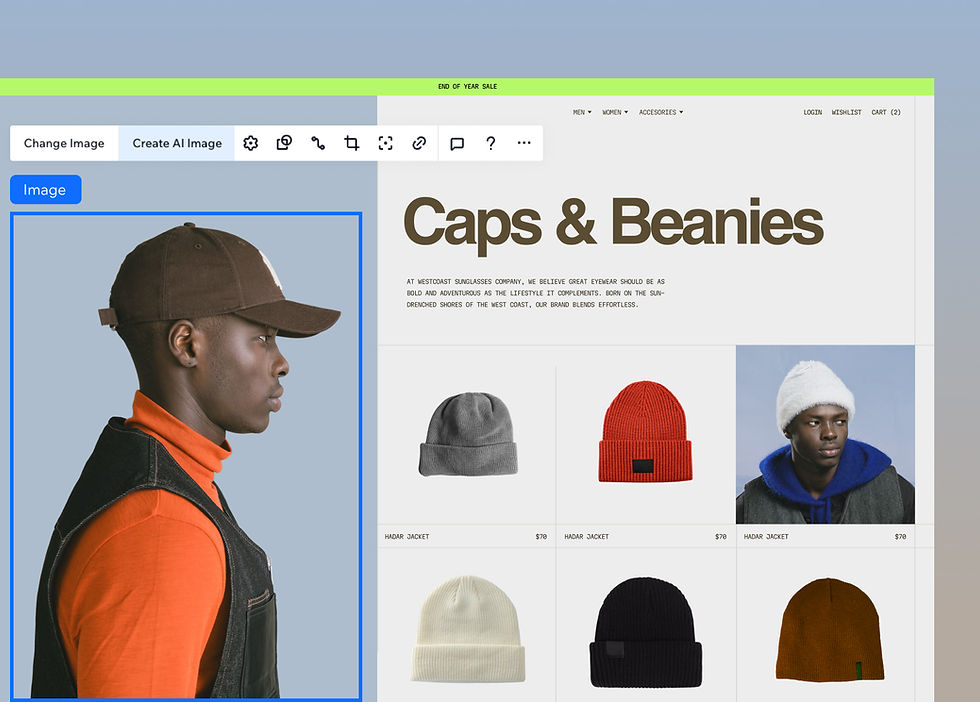
Task: Open Help via the question mark icon
Action: click(490, 143)
